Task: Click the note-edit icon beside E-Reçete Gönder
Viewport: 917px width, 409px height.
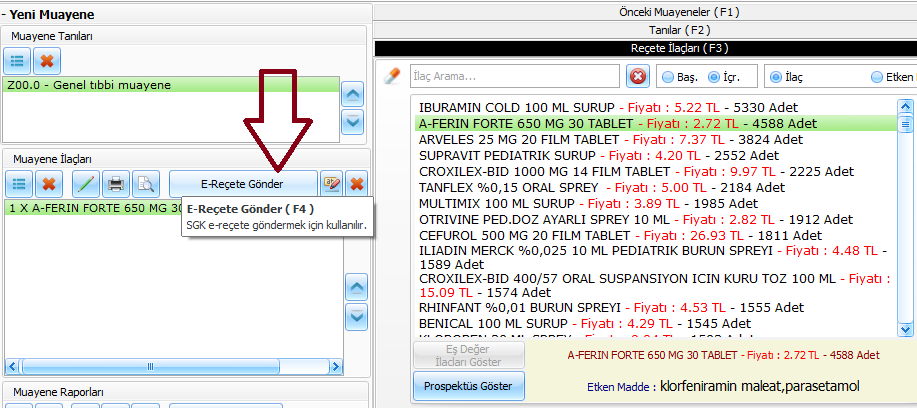Action: tap(331, 184)
